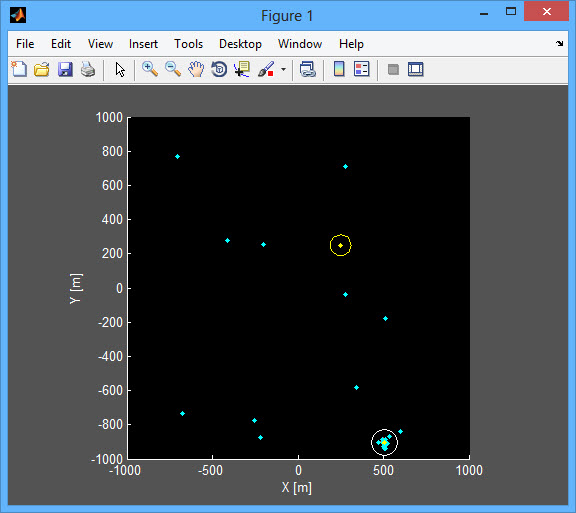Select the Rotate 3D tool

(219, 69)
